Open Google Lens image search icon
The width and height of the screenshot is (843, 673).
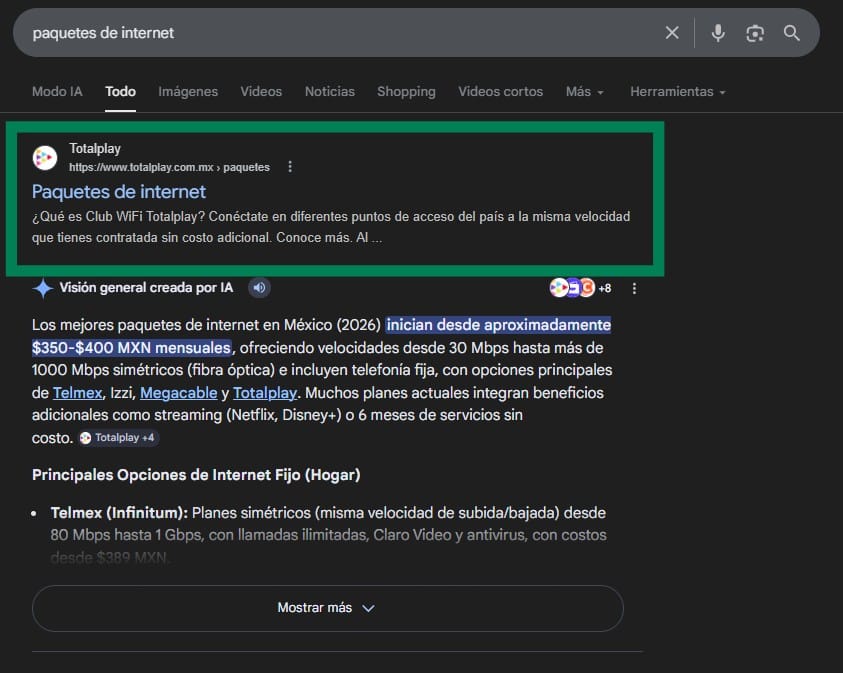point(755,33)
